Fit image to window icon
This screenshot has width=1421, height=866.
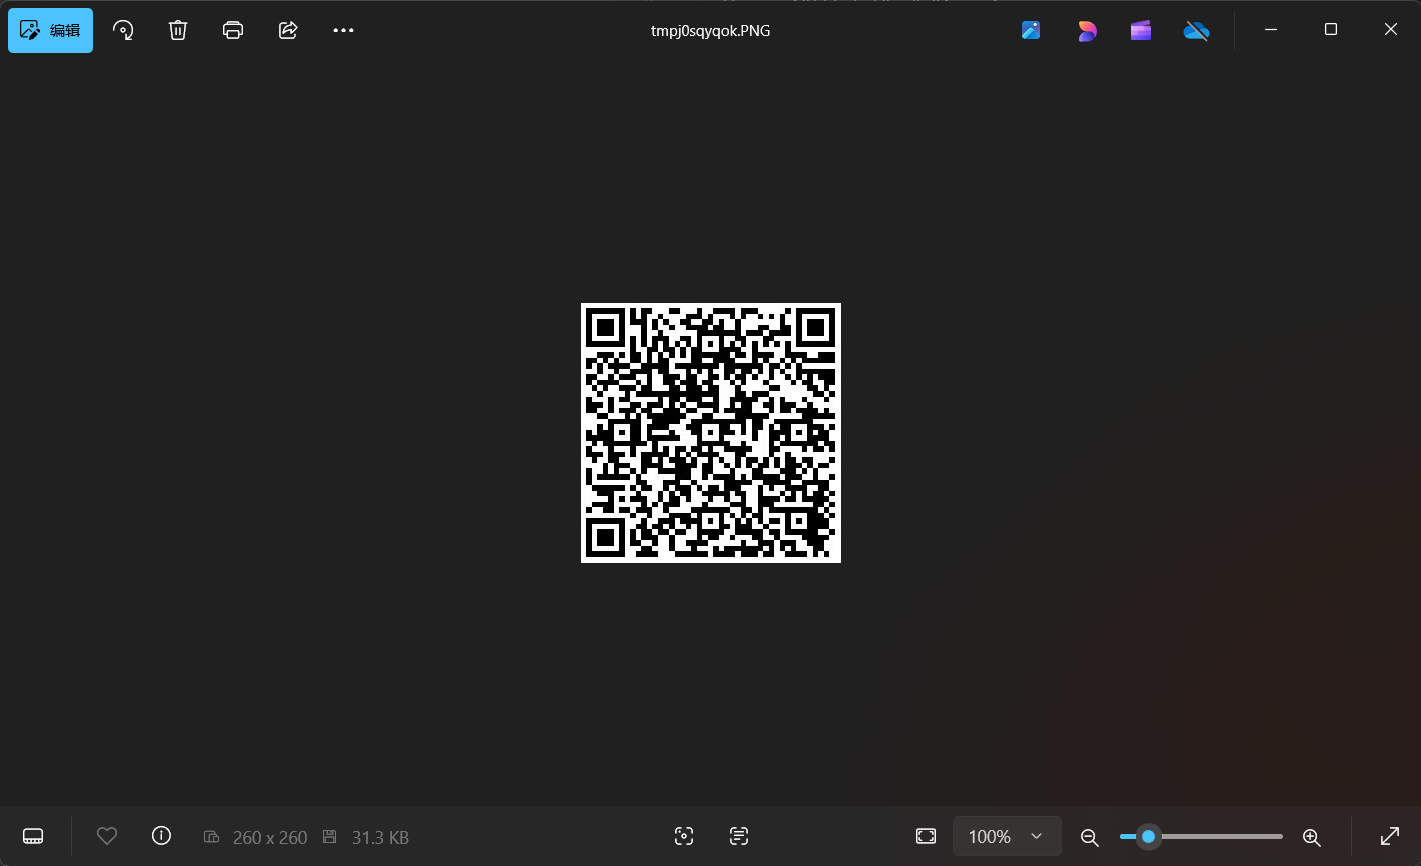tap(926, 836)
